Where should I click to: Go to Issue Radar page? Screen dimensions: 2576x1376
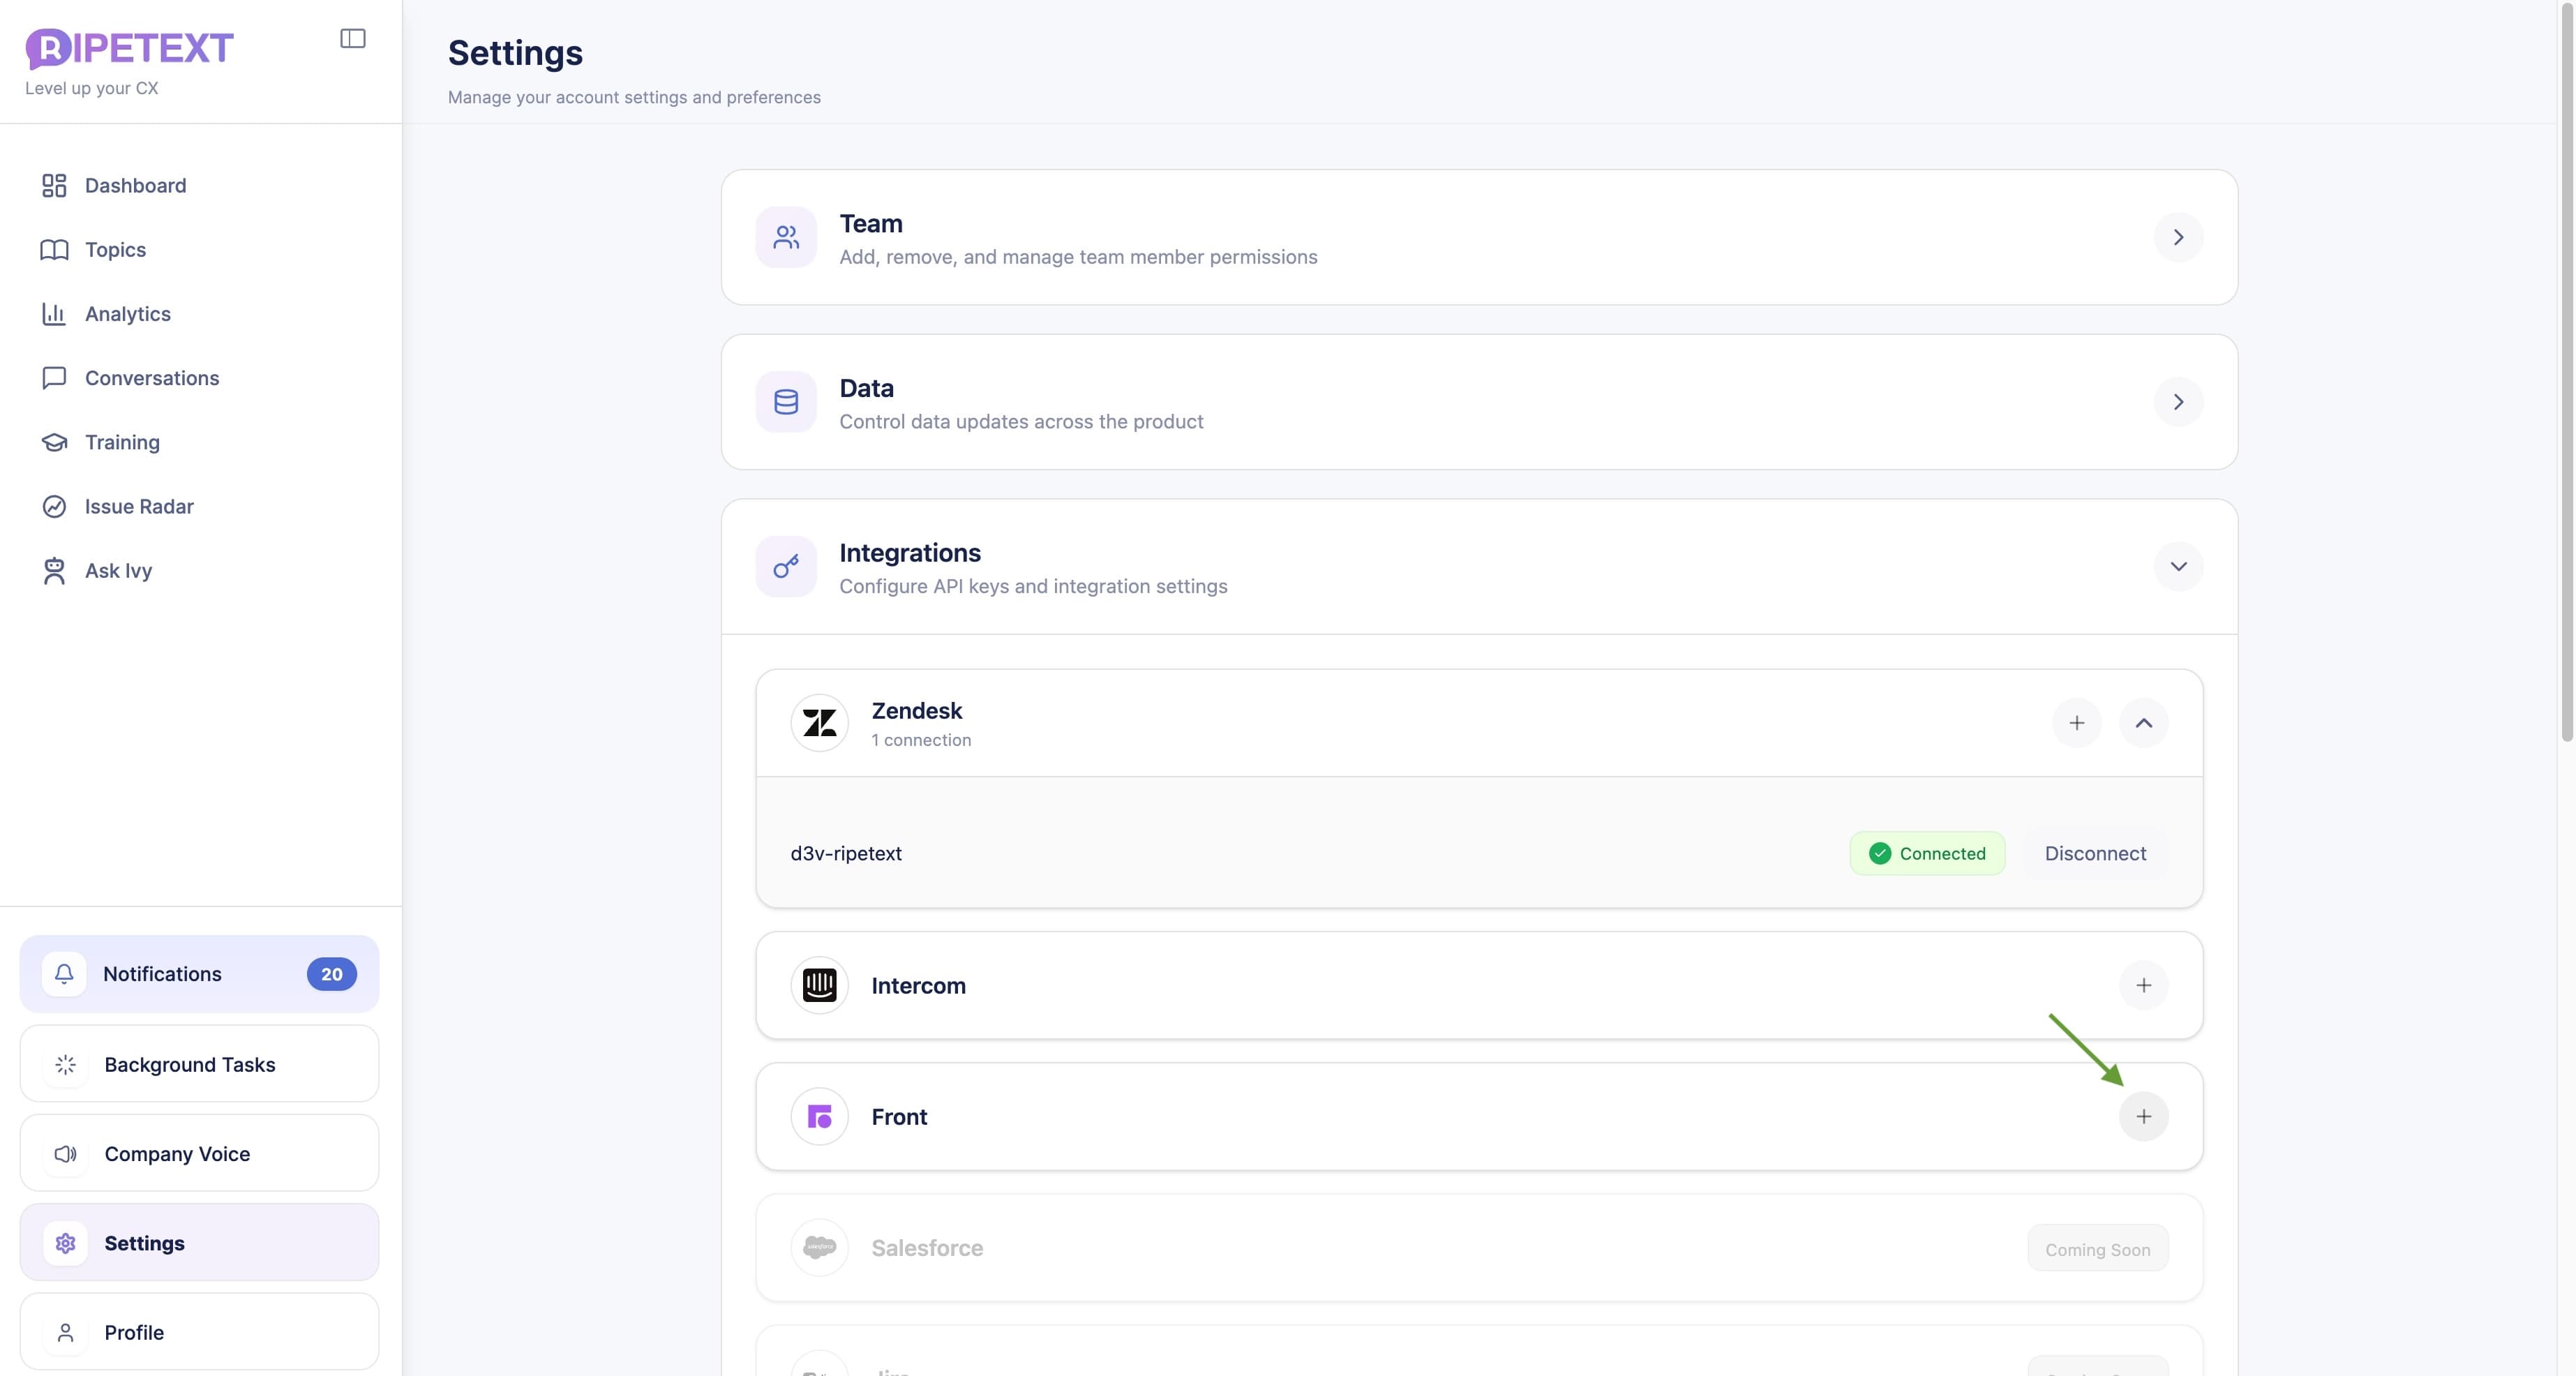139,506
